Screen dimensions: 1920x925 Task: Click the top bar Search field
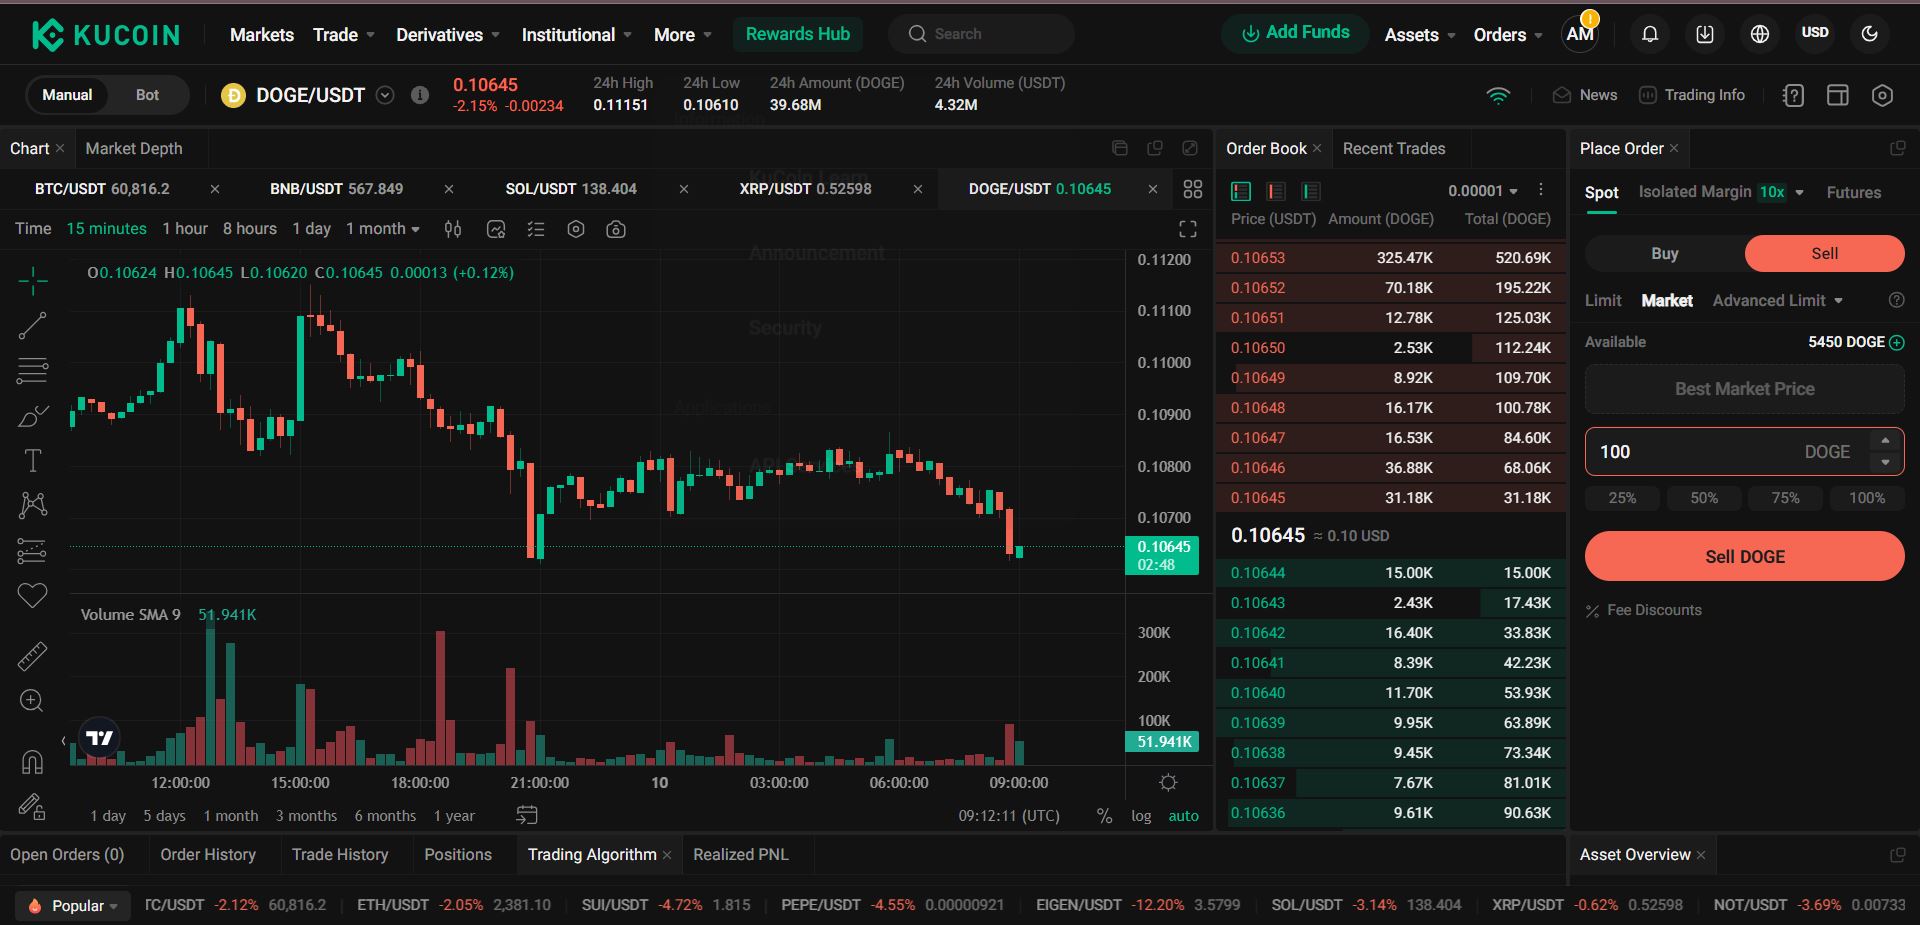[x=981, y=34]
